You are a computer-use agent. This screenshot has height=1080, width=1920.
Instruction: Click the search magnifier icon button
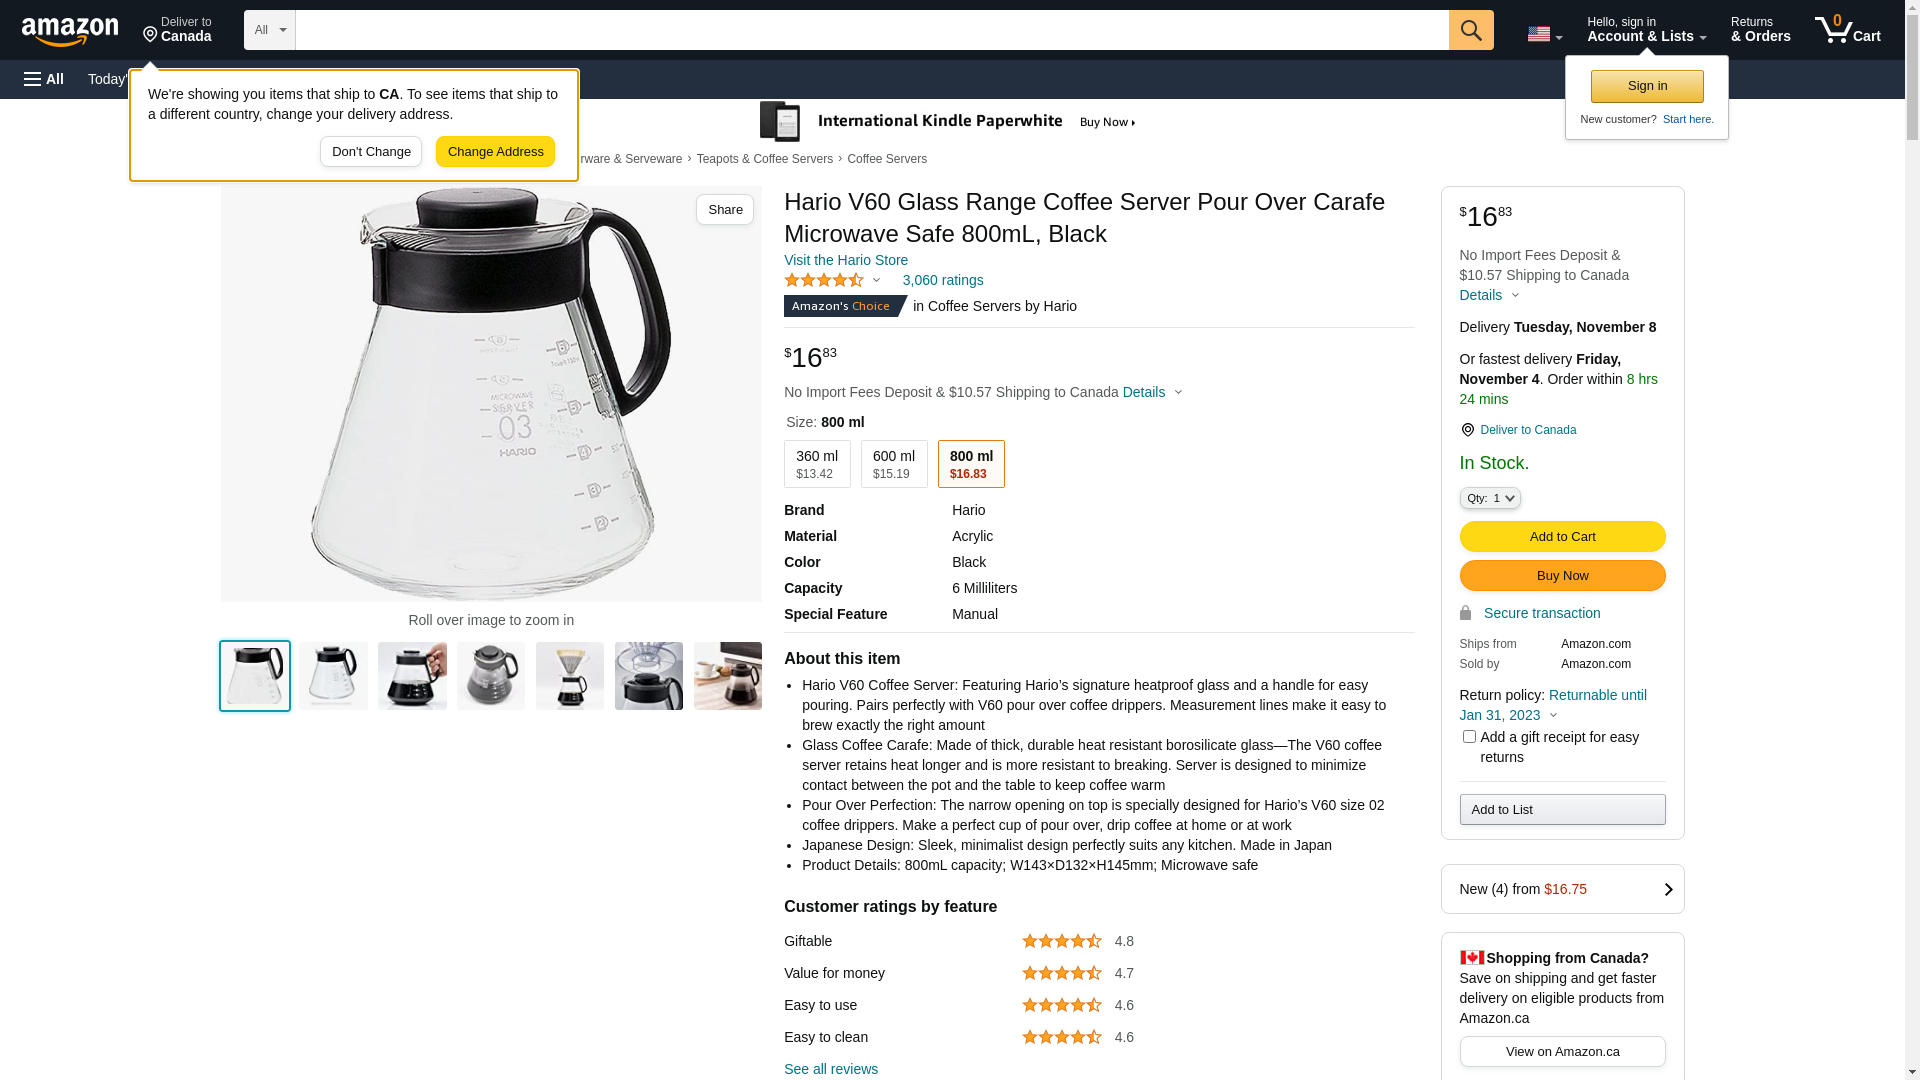pyautogui.click(x=1470, y=30)
